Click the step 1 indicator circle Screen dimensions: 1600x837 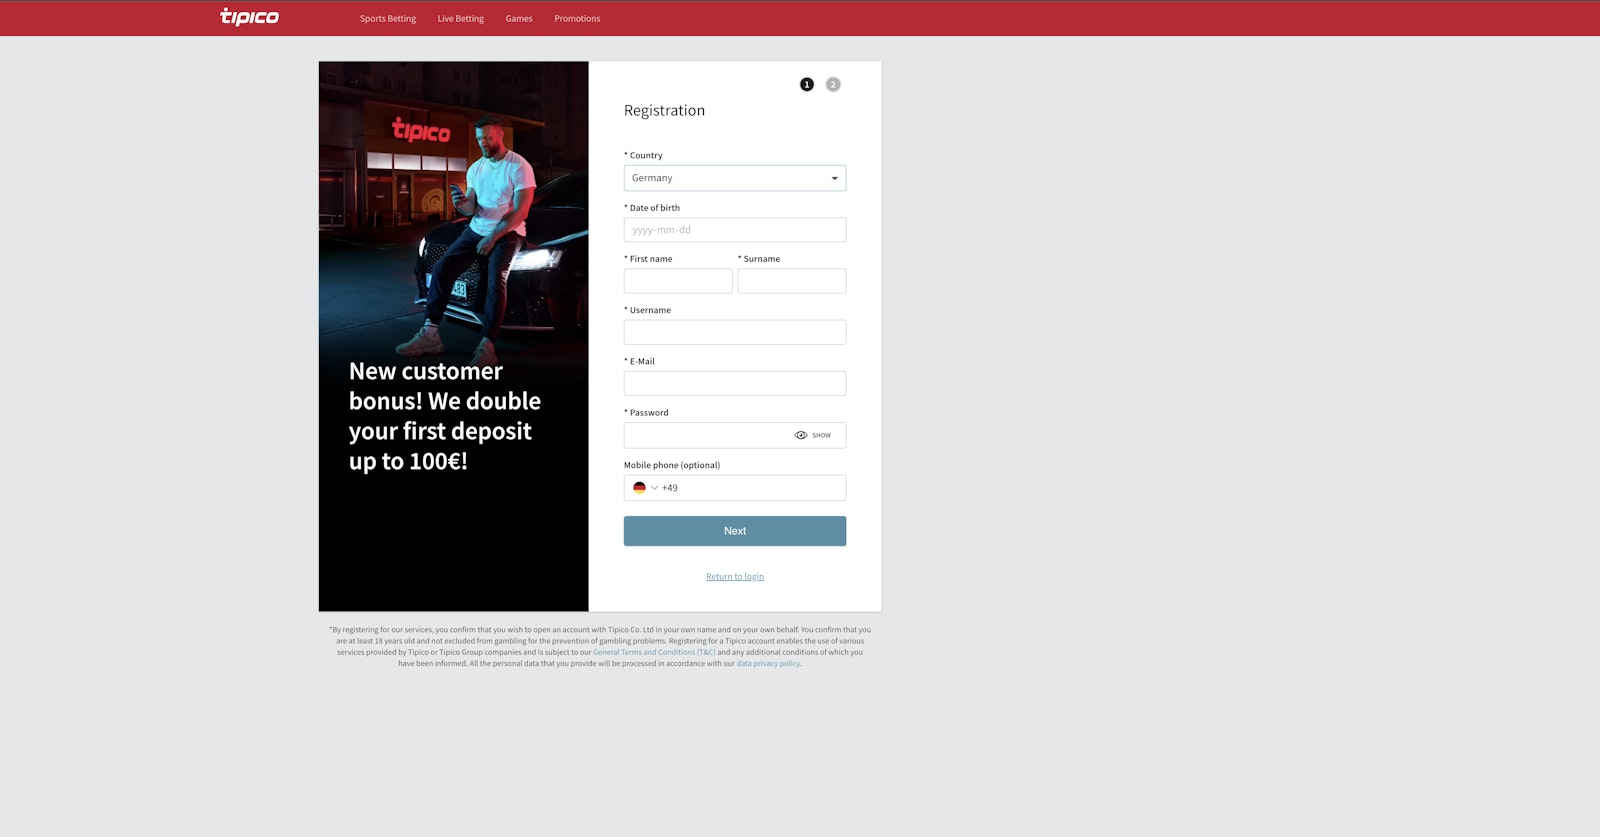click(807, 85)
